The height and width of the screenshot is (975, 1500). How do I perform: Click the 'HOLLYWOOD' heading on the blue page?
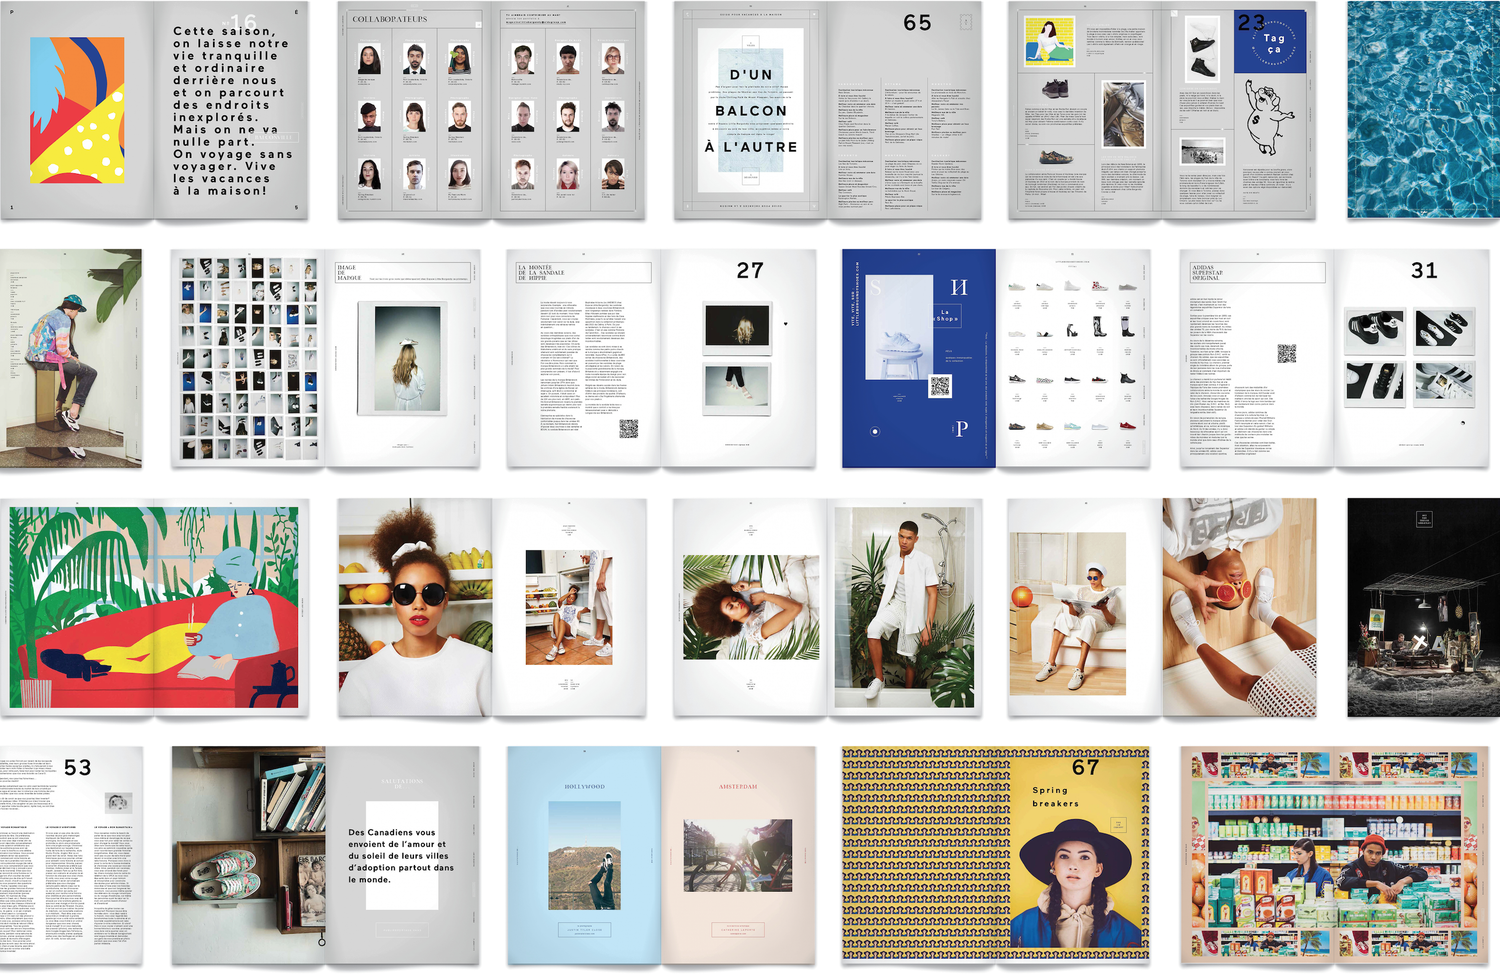584,787
